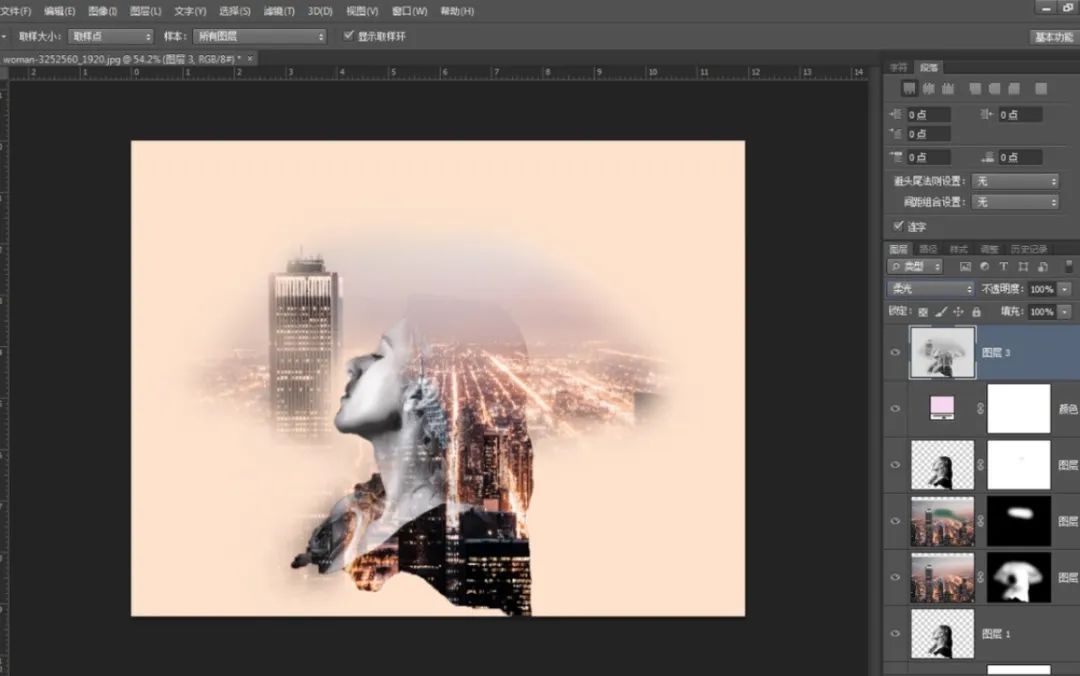Hide city layer with oval mask eye
1080x676 pixels.
coord(895,521)
